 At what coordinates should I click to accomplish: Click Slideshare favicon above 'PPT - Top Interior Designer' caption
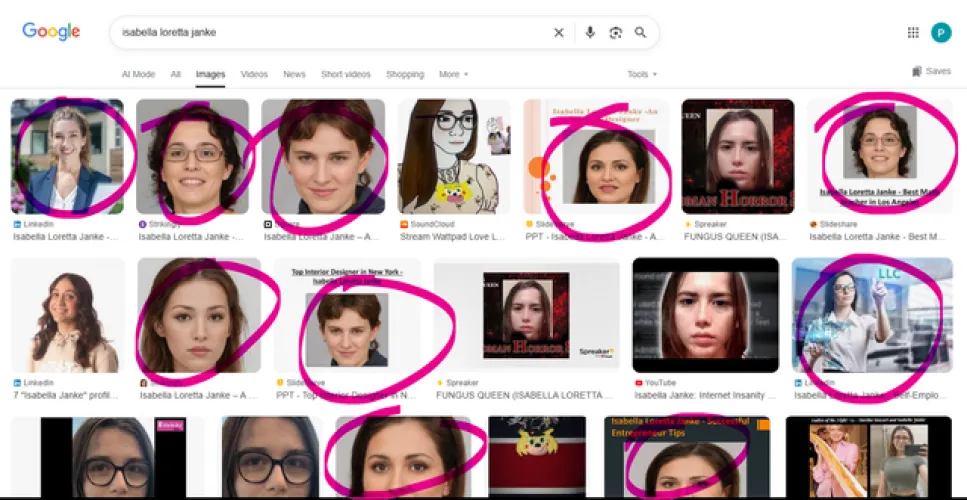(281, 383)
